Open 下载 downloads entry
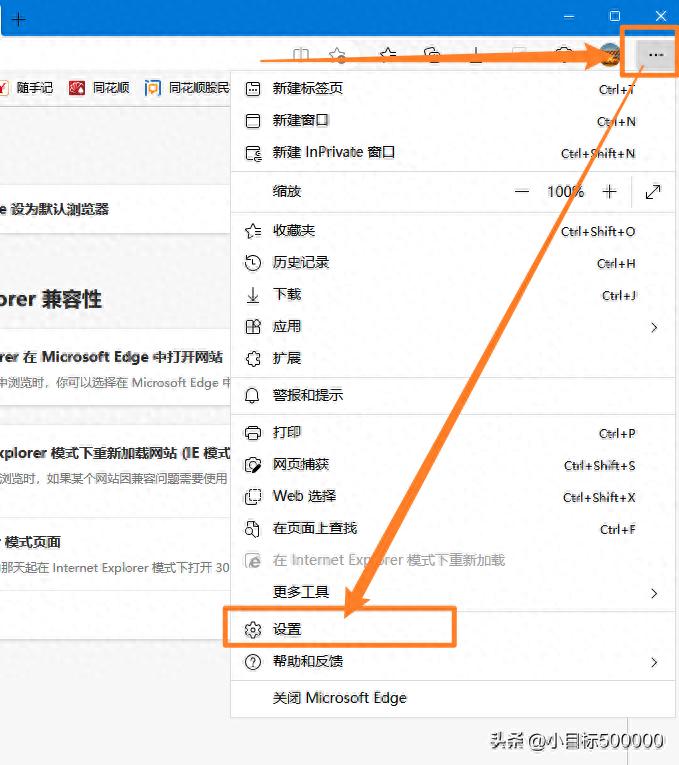This screenshot has height=765, width=679. click(287, 295)
